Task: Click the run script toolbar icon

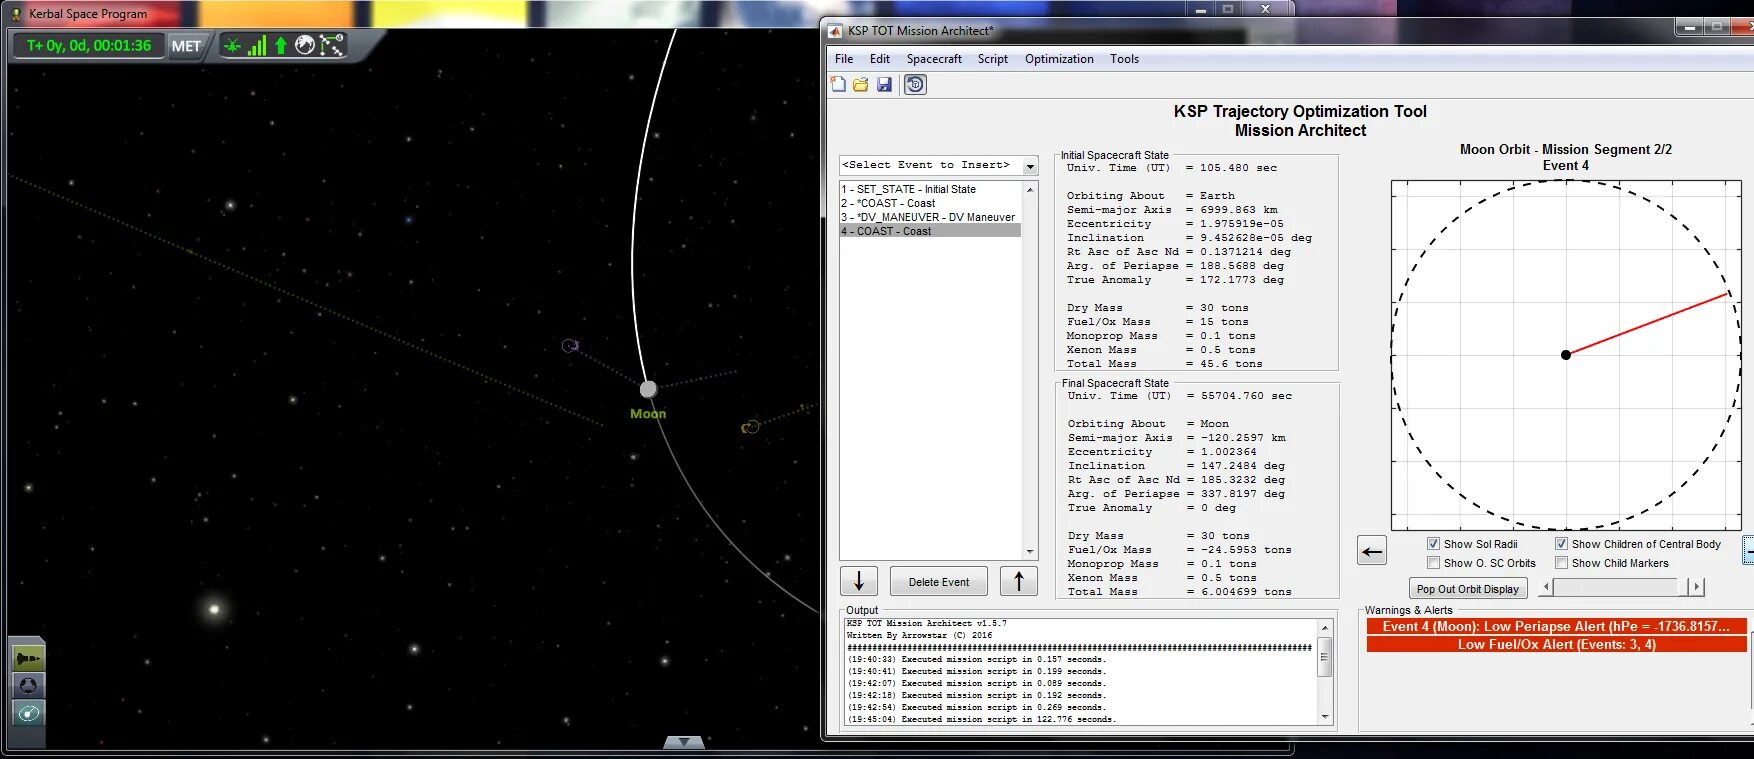Action: pos(915,85)
